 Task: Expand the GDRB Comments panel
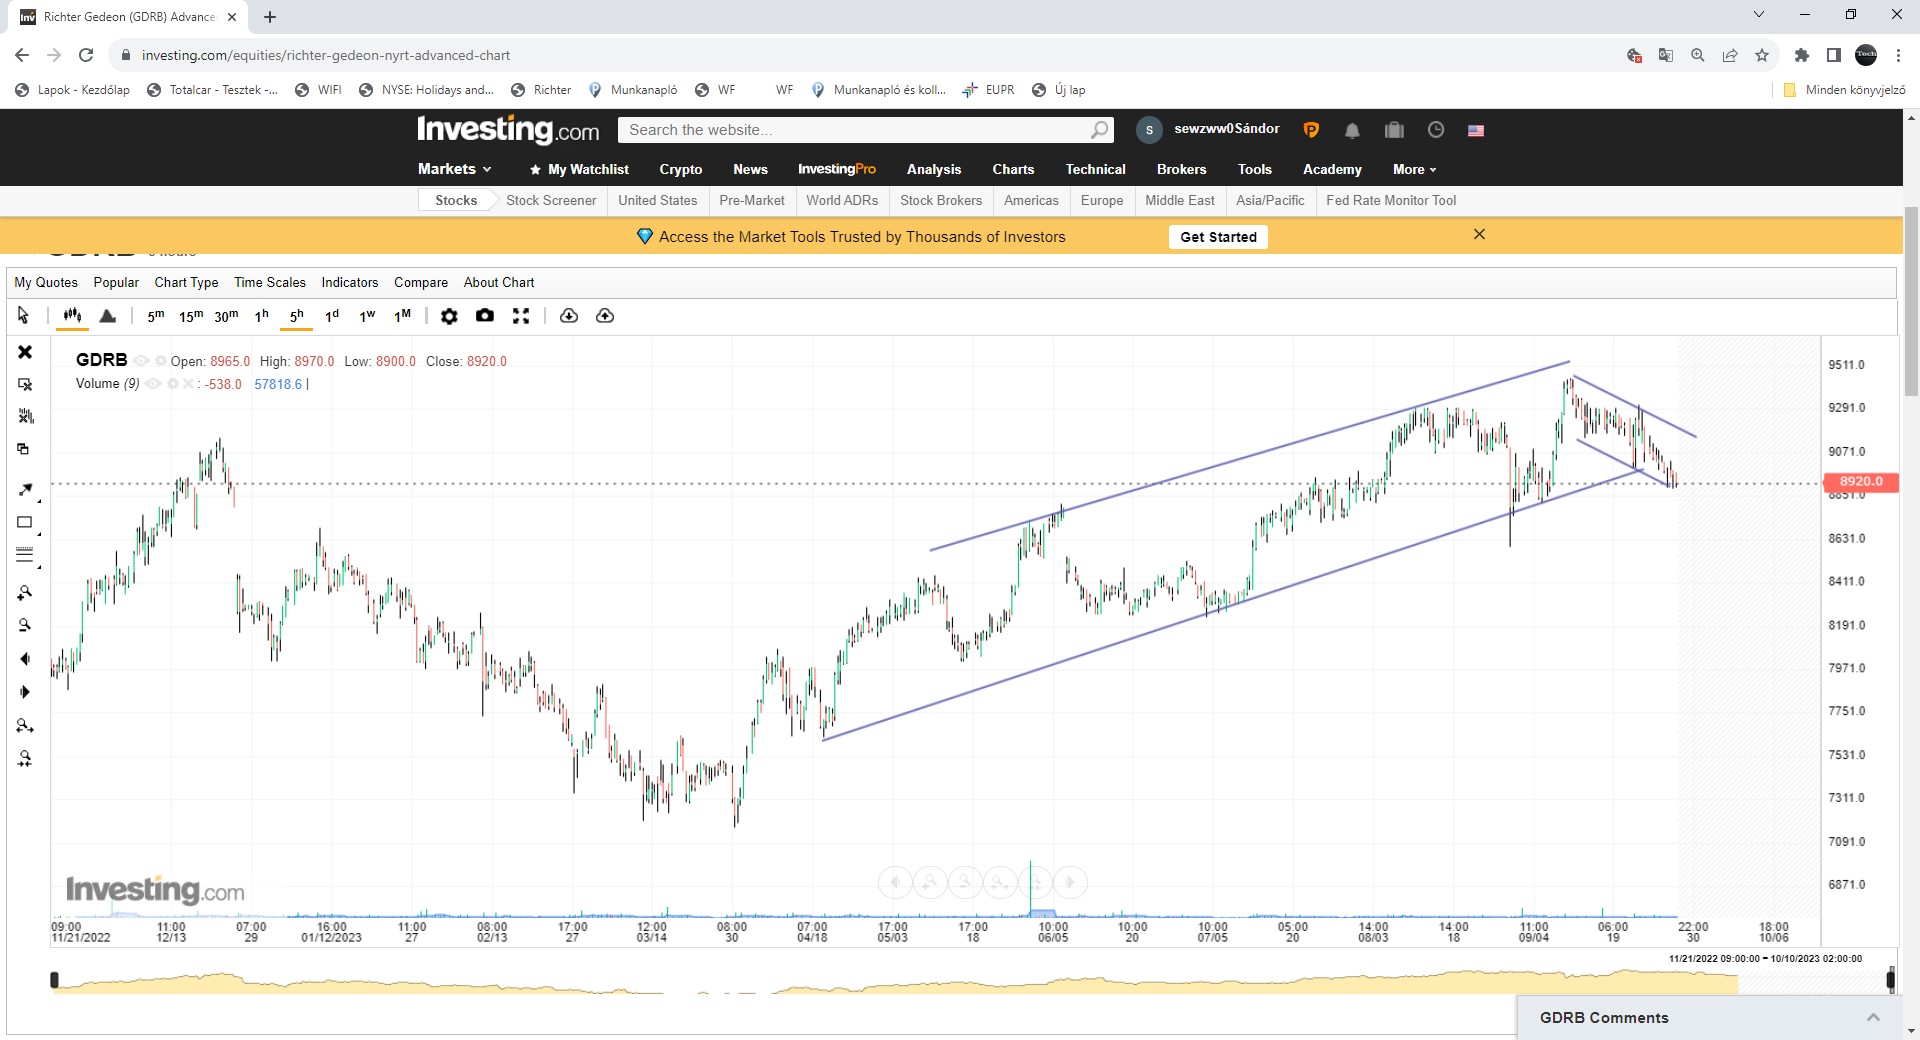coord(1873,1017)
